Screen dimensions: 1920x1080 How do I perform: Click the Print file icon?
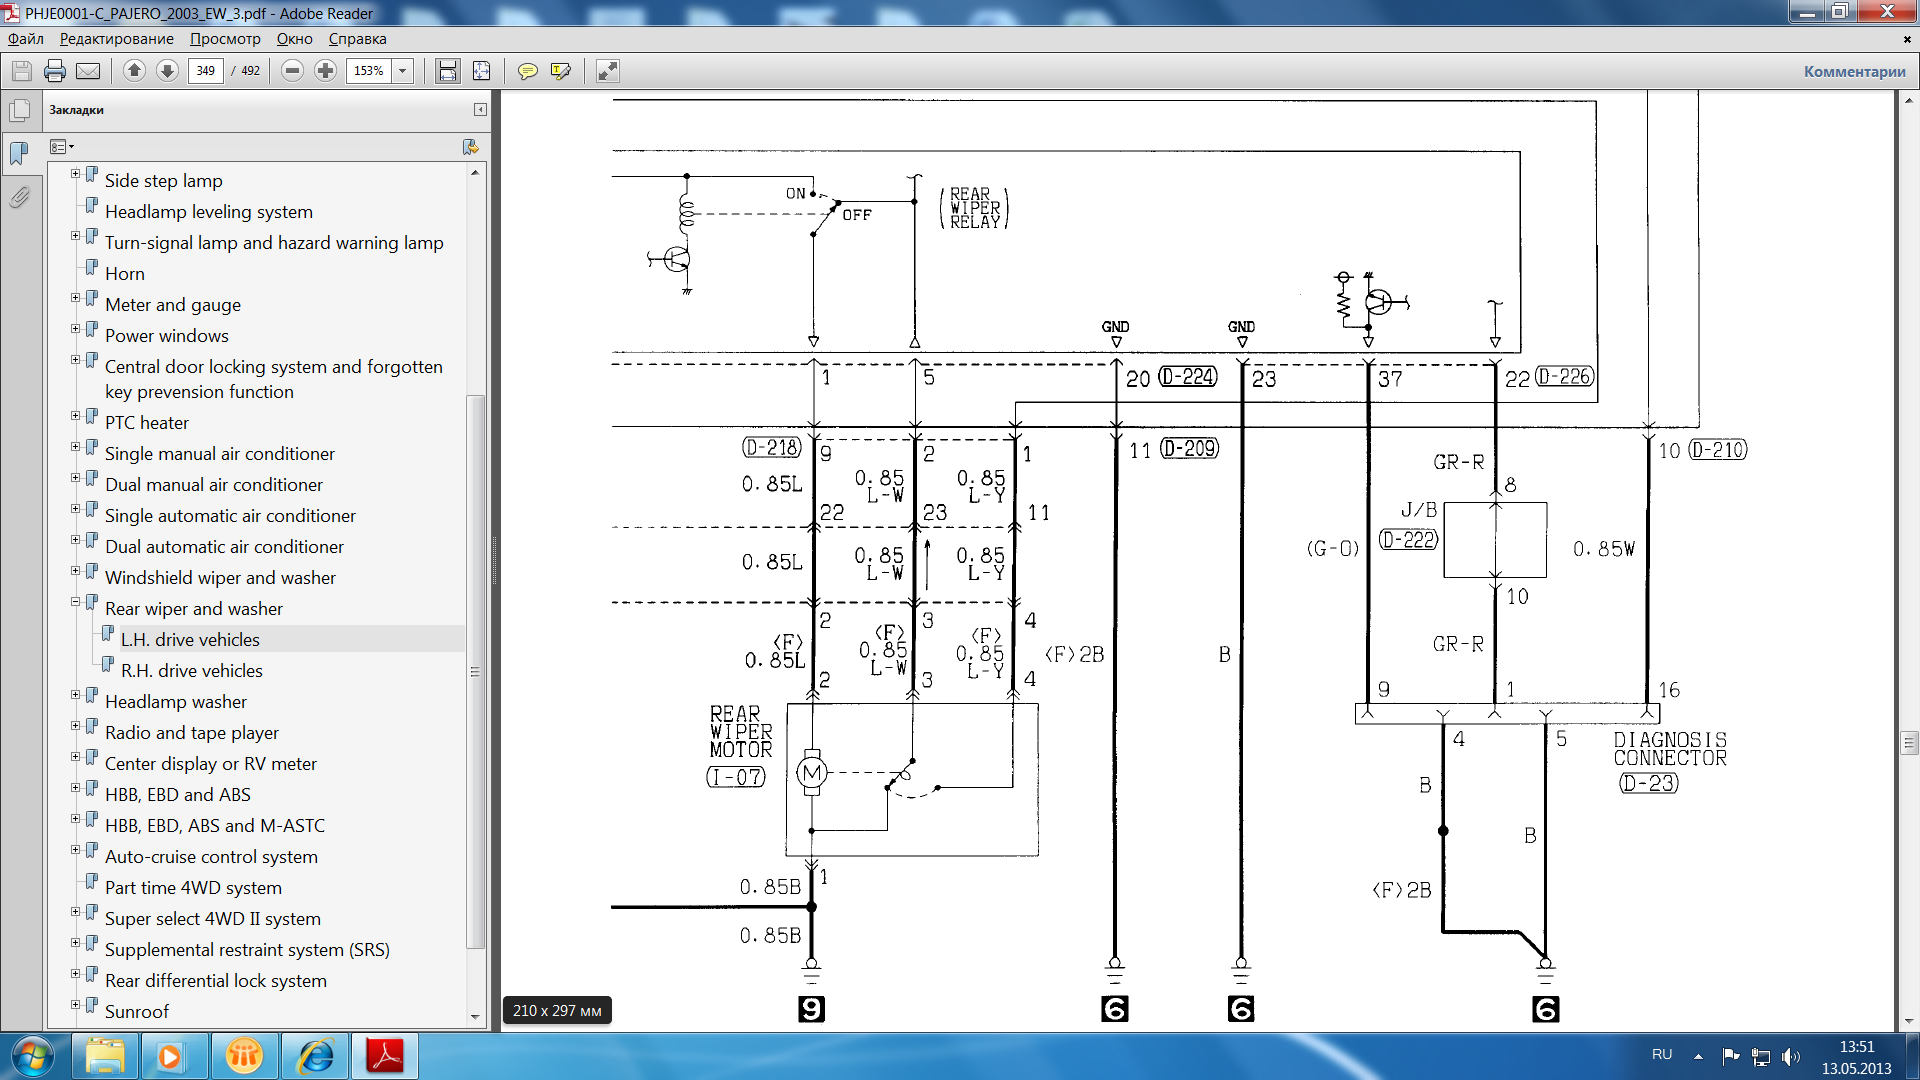tap(55, 71)
